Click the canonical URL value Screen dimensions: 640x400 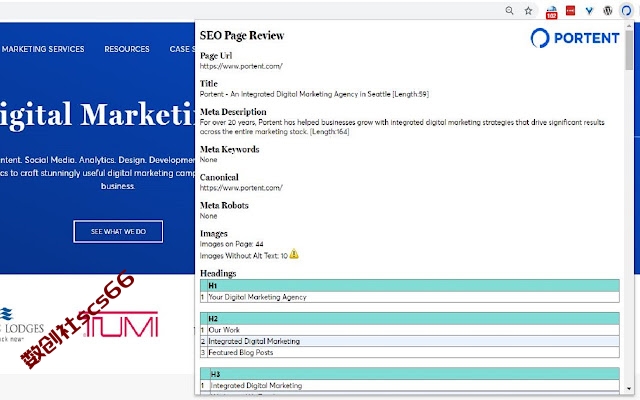click(241, 188)
